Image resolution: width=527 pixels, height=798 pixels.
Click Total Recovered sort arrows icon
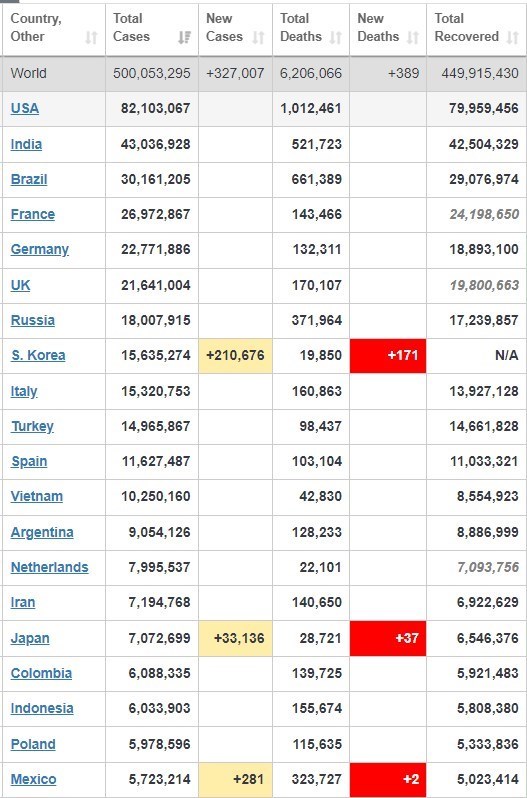click(512, 38)
